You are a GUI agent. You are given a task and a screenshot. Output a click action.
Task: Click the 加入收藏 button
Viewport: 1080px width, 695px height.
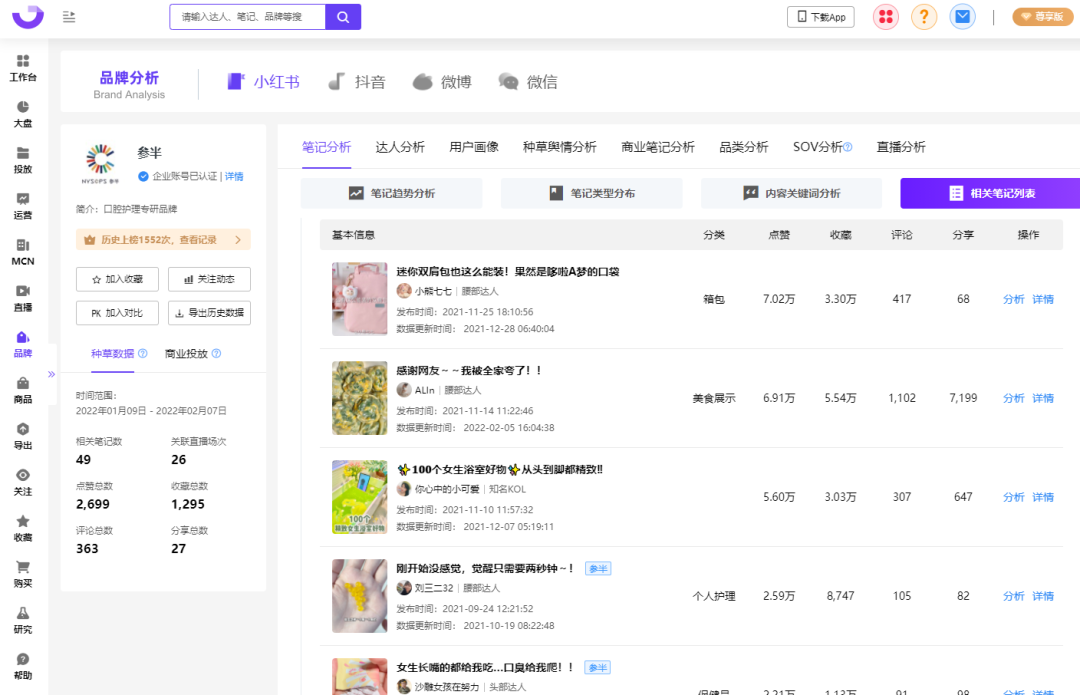click(x=117, y=279)
